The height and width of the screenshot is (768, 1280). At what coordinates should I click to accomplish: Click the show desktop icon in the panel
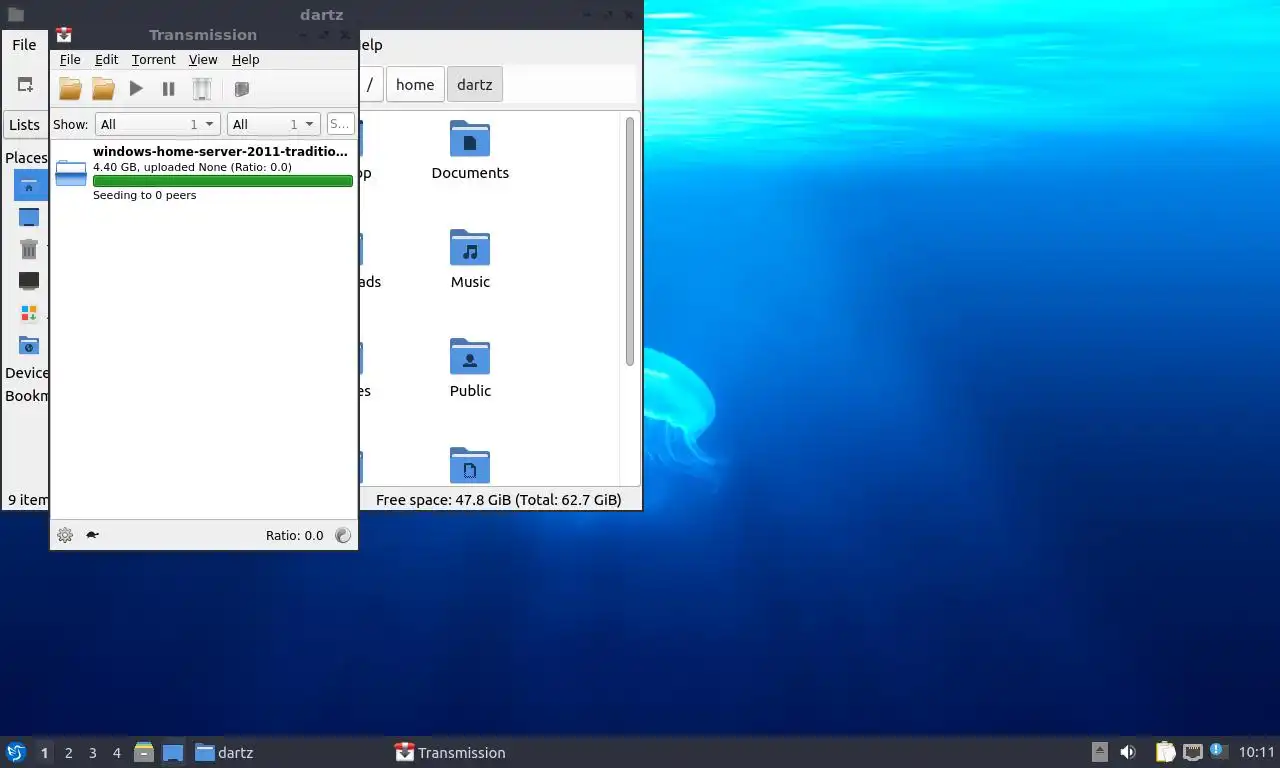coord(172,752)
